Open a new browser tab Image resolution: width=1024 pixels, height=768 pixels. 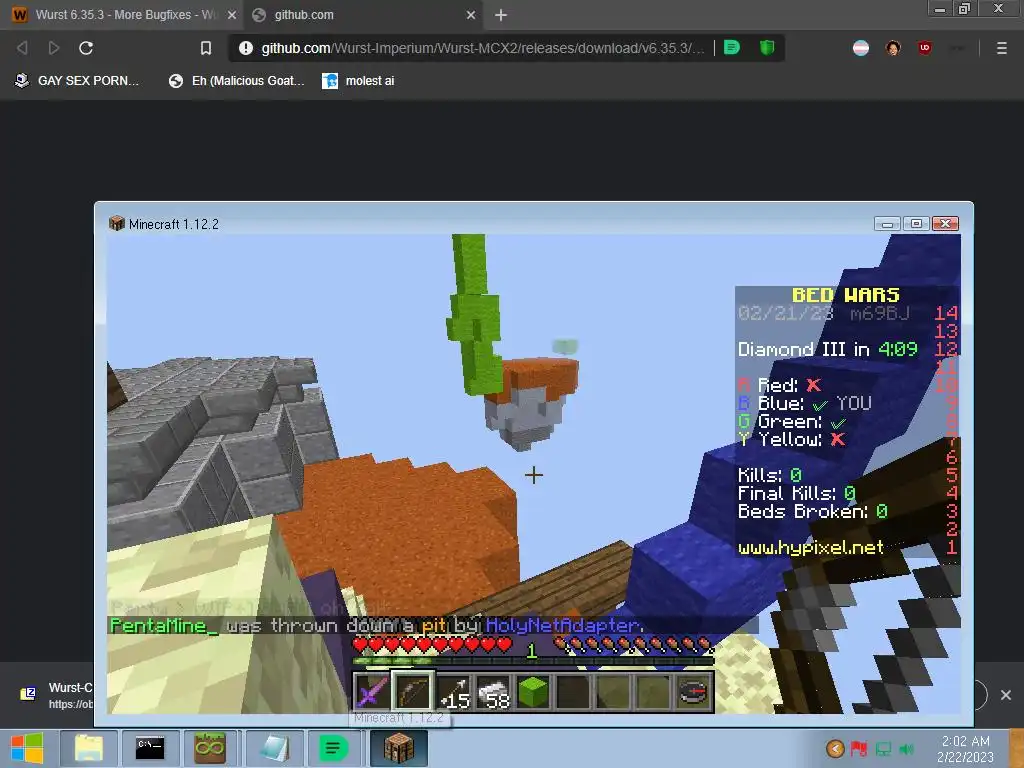(x=501, y=14)
